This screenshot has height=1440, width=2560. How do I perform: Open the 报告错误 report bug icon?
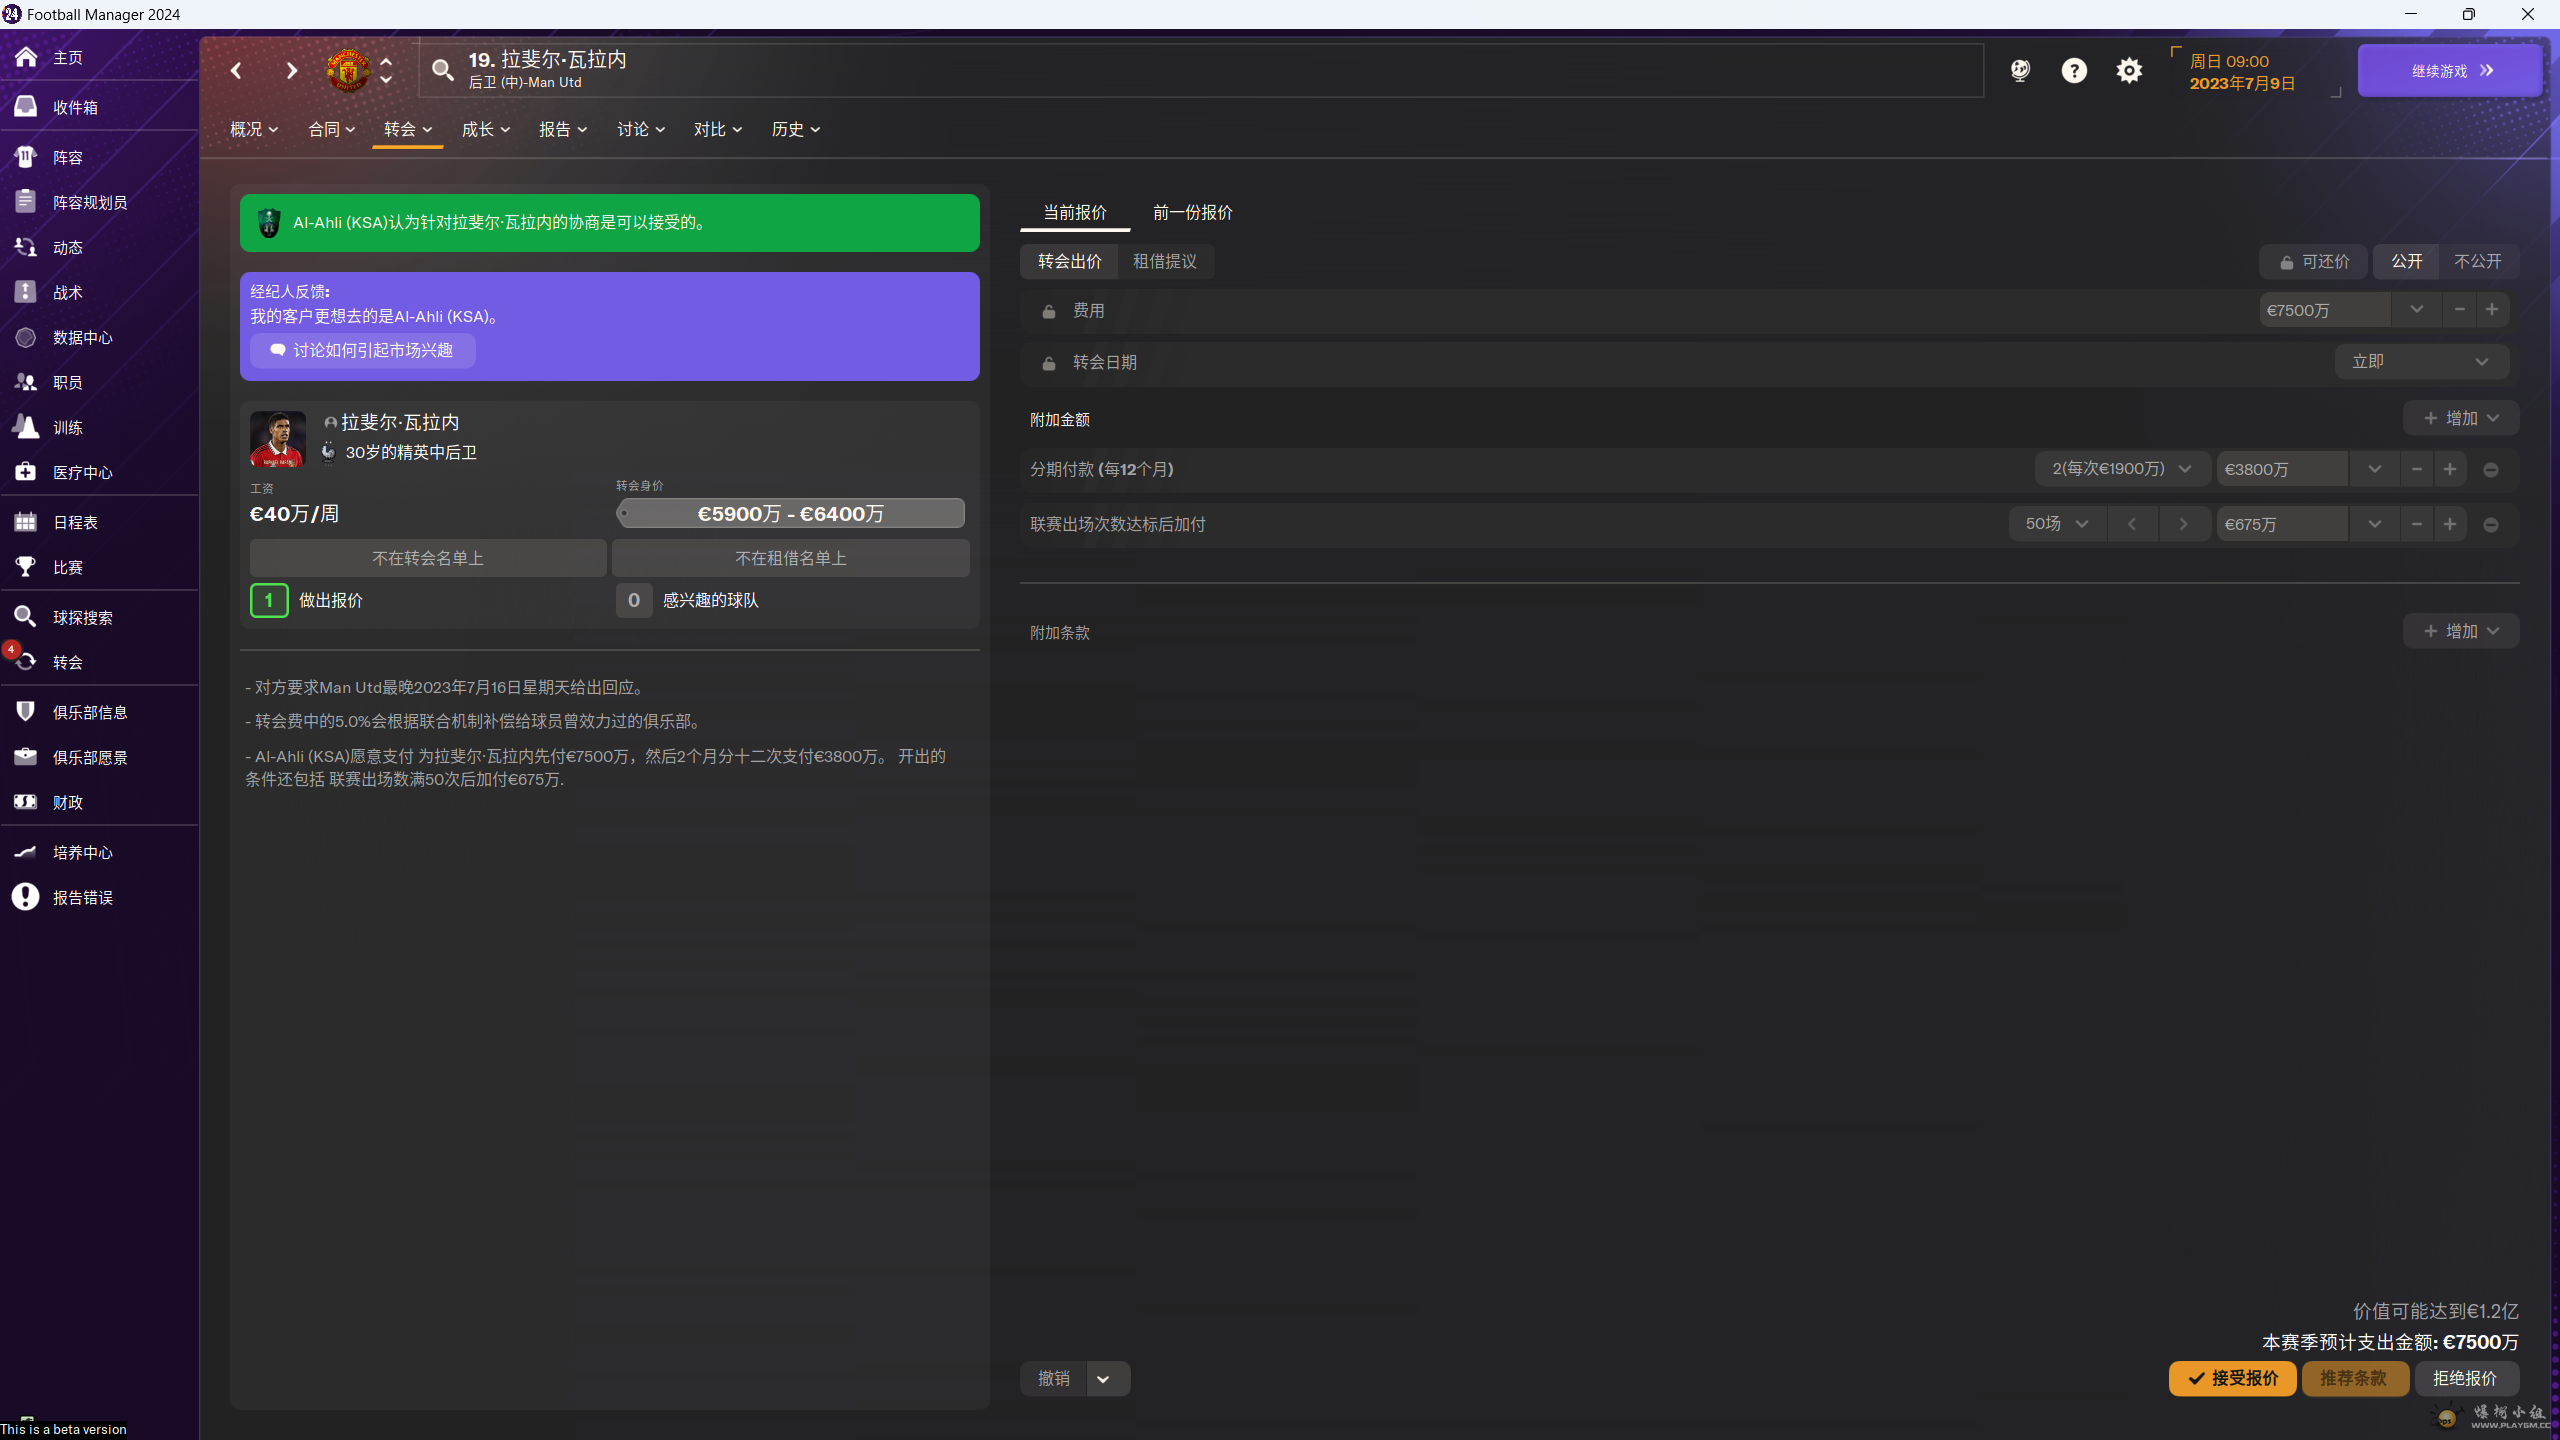point(26,897)
